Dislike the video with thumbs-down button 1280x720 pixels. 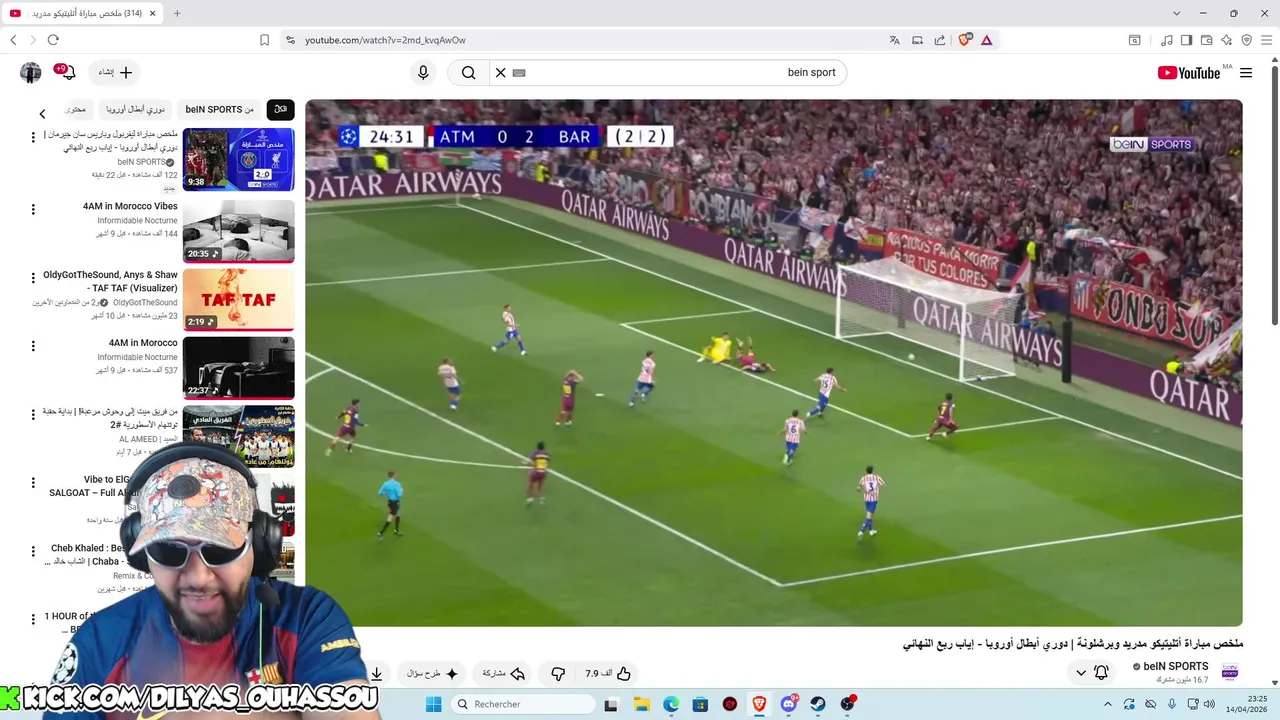[558, 674]
